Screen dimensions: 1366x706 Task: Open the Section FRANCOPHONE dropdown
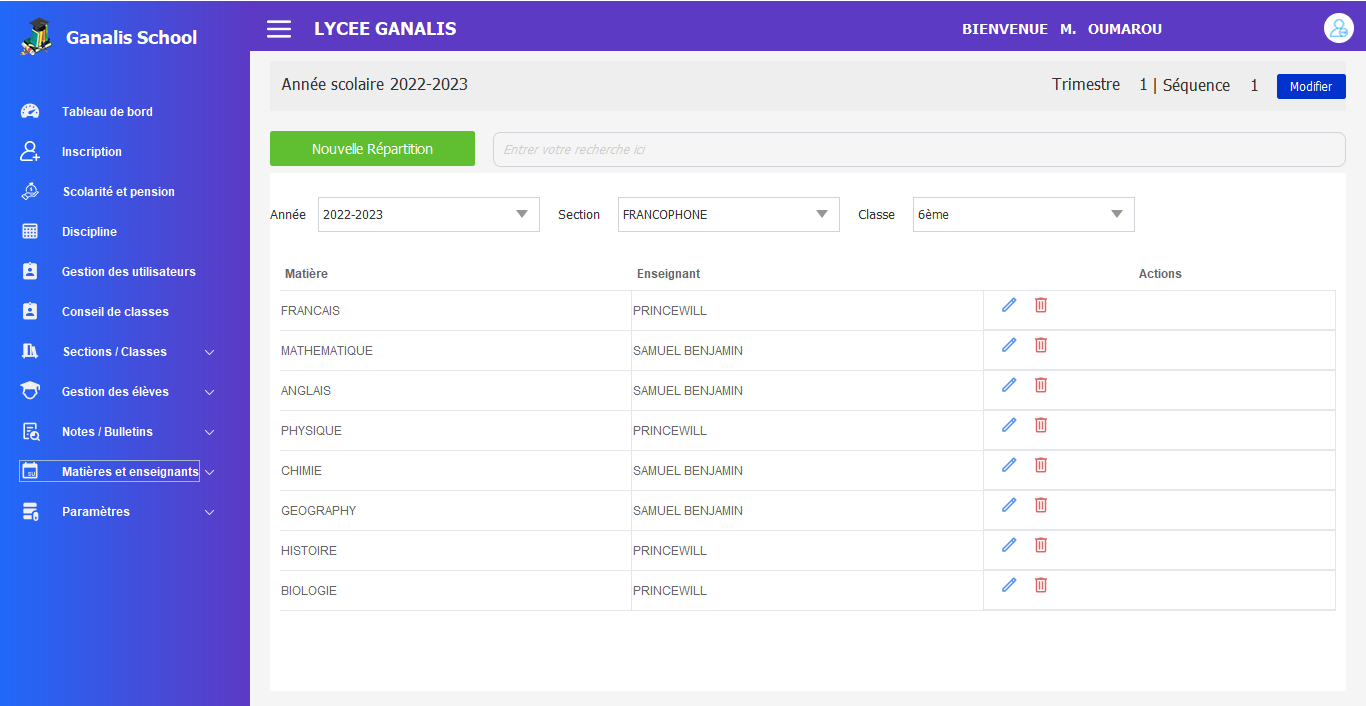coord(729,214)
